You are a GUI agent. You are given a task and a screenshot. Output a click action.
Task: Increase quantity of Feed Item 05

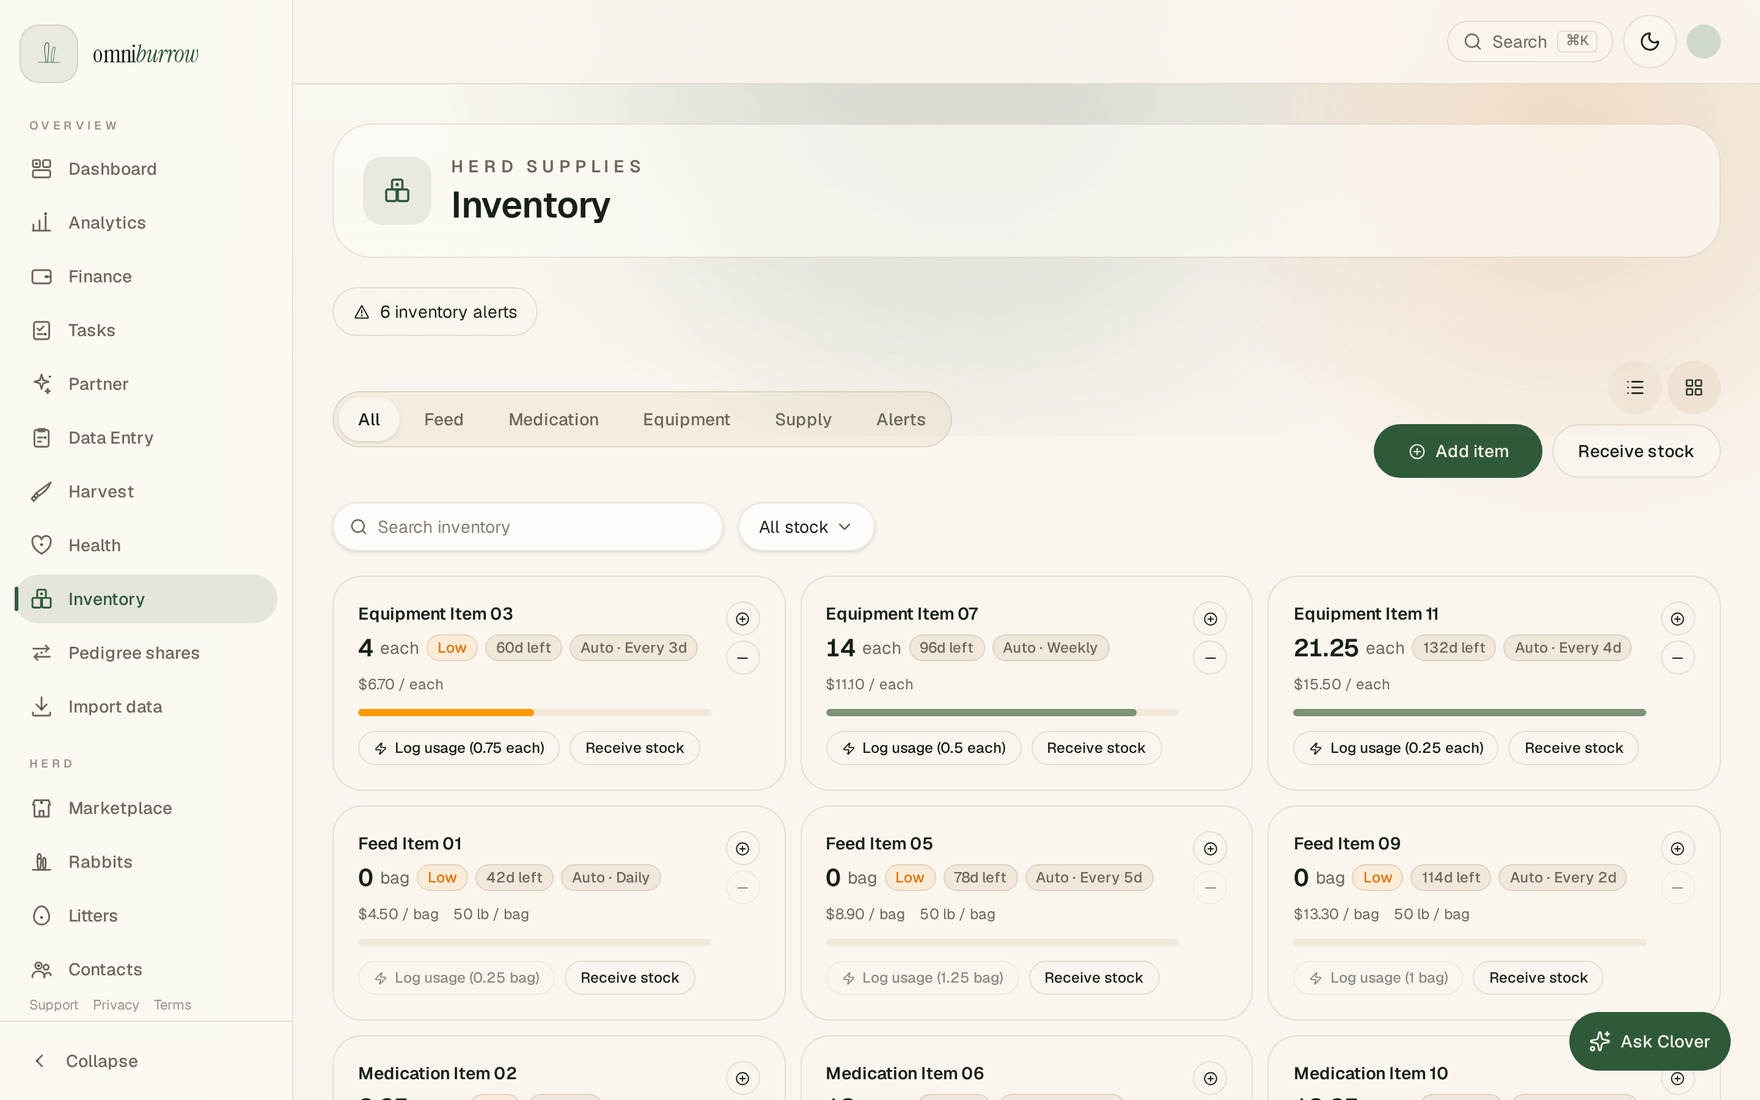coord(1210,849)
